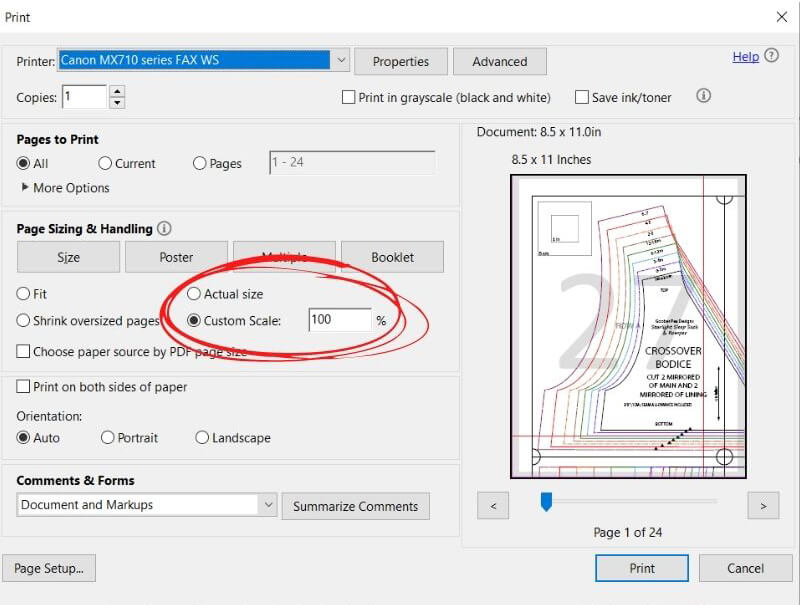
Task: Click the info icon beside Save ink/toner
Action: 703,96
